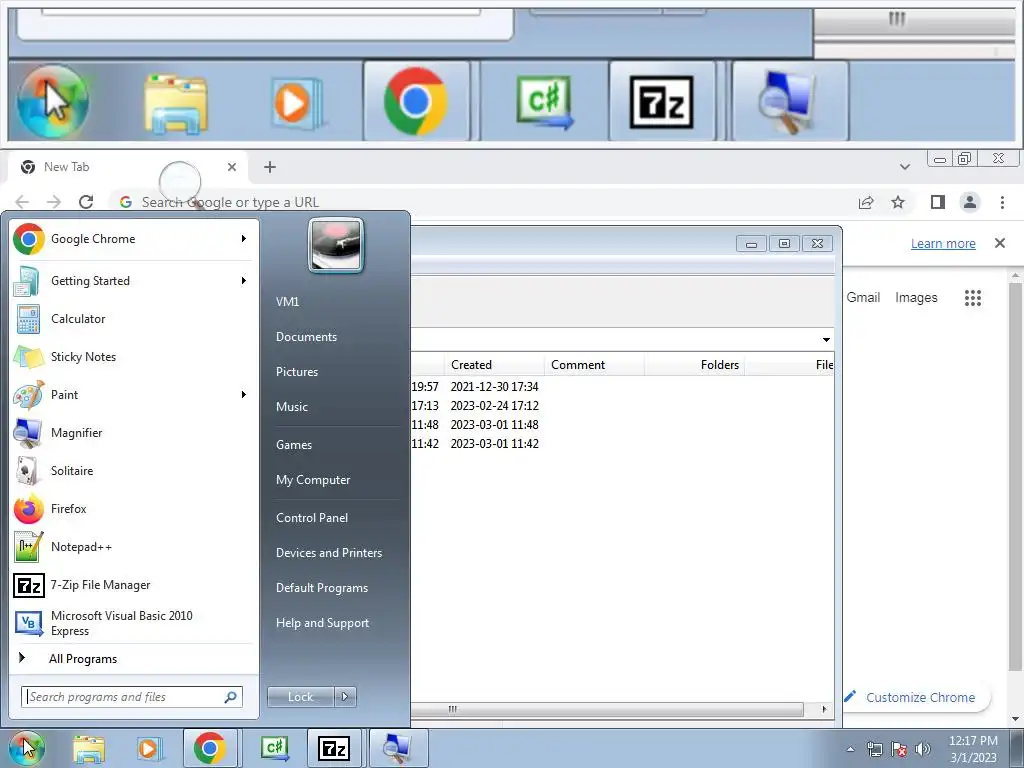Open the shutdown options arrow beside Lock

coord(345,697)
